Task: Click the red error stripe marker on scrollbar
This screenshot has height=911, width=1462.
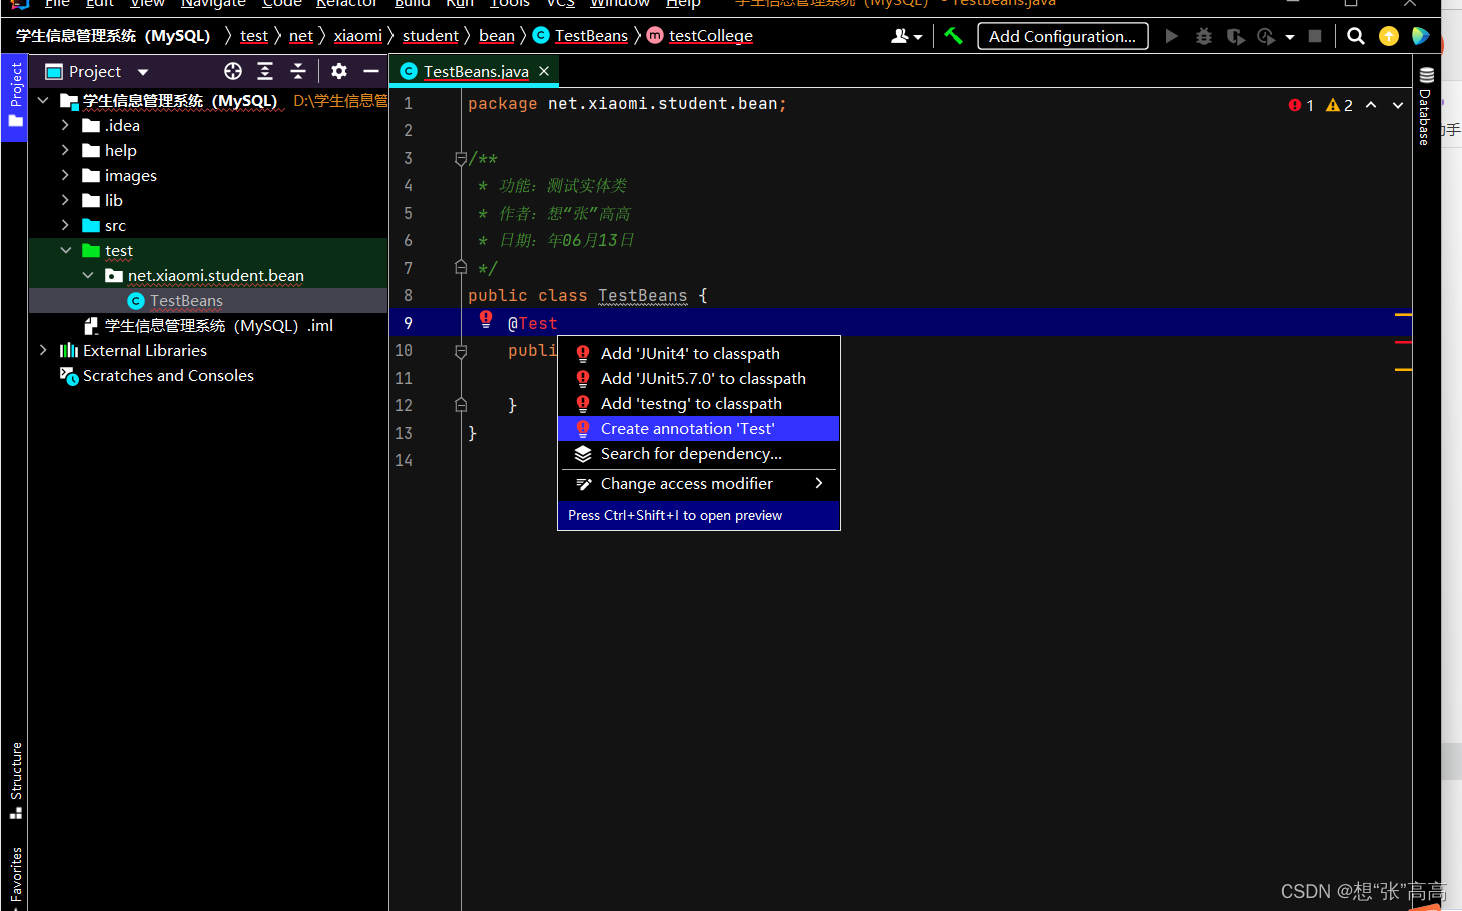Action: 1403,342
